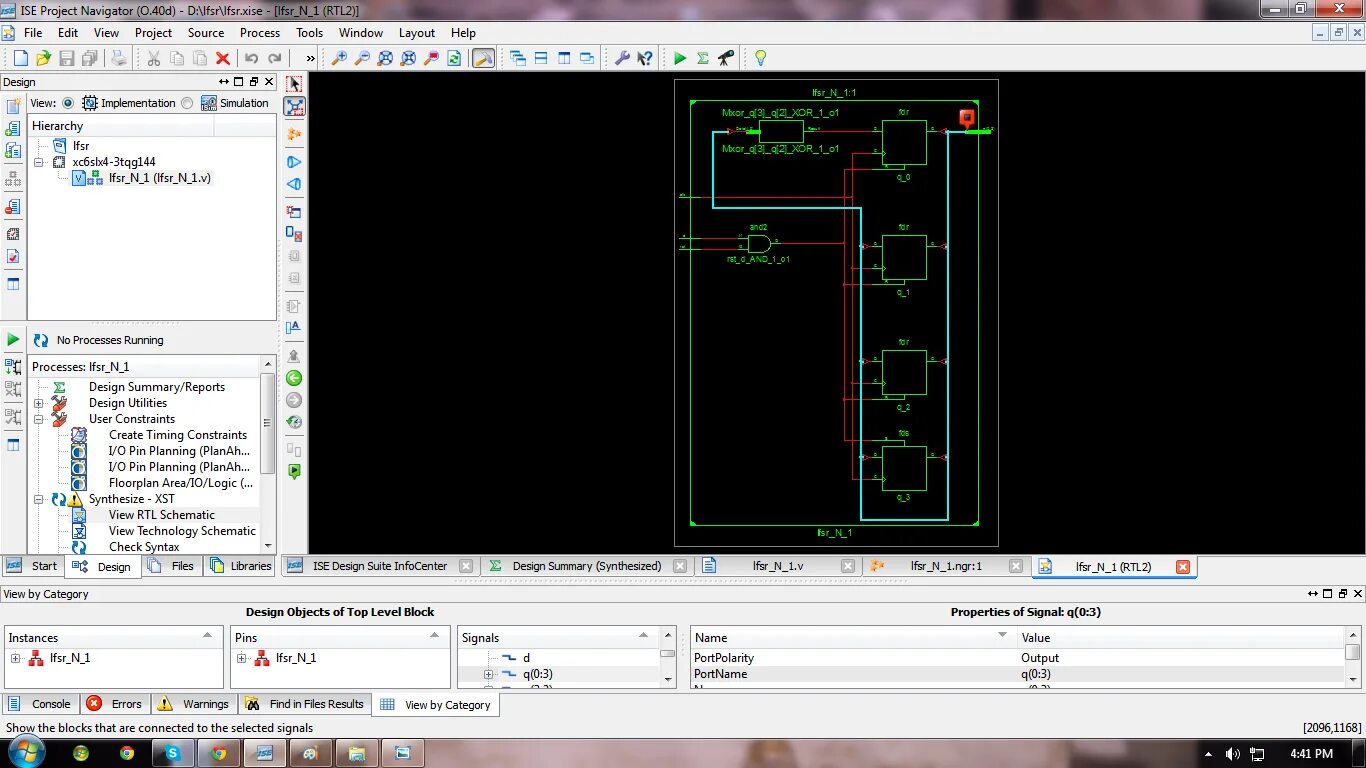Click the red Delete X toolbar icon

(x=223, y=58)
